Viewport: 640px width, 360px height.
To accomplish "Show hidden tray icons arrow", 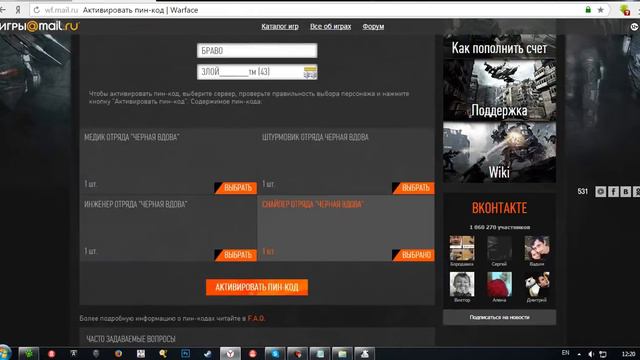I will pyautogui.click(x=579, y=354).
